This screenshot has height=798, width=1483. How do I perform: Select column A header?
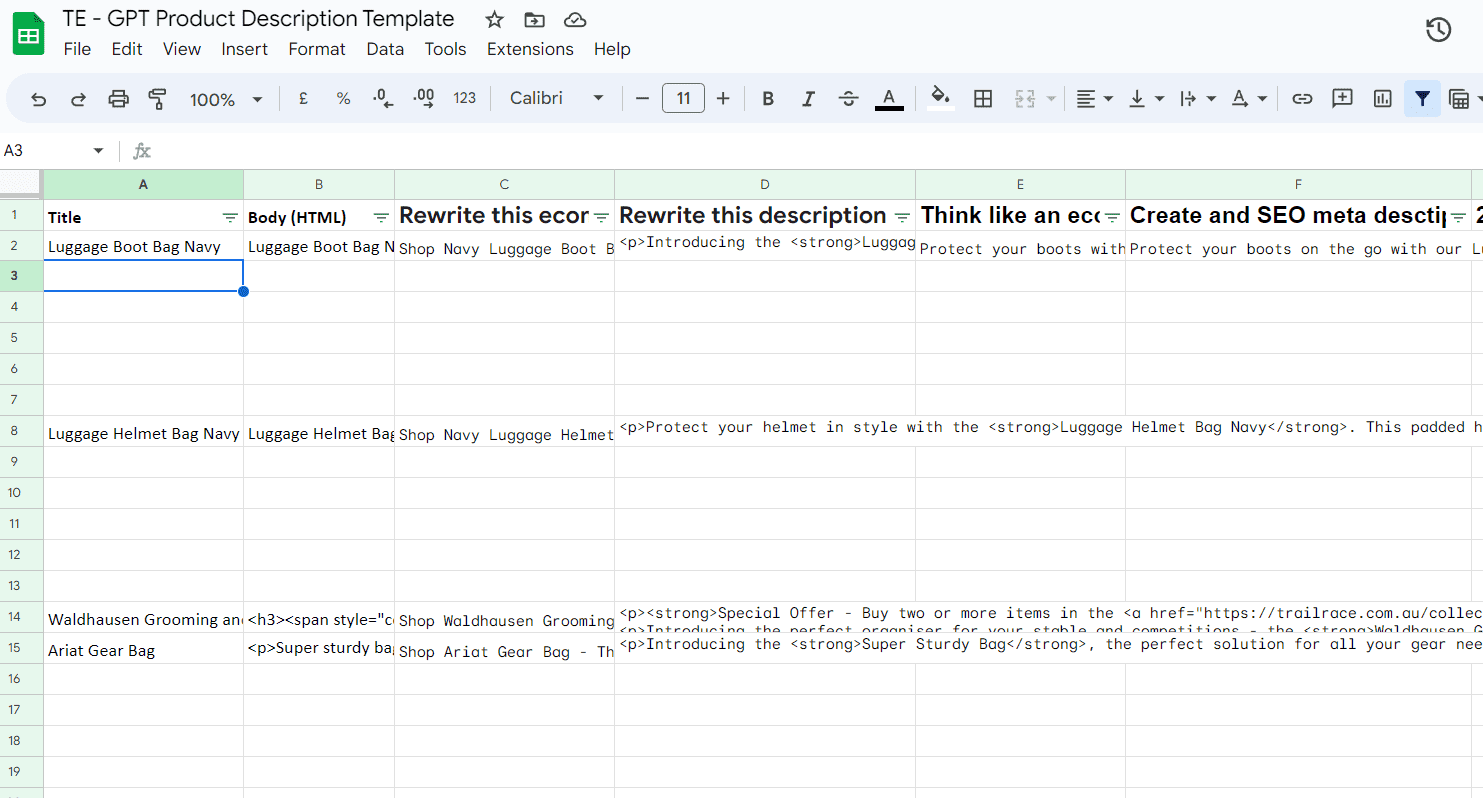144,185
